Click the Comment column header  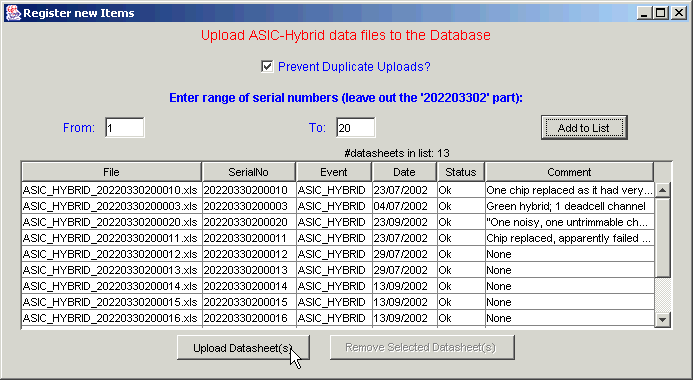pyautogui.click(x=569, y=172)
